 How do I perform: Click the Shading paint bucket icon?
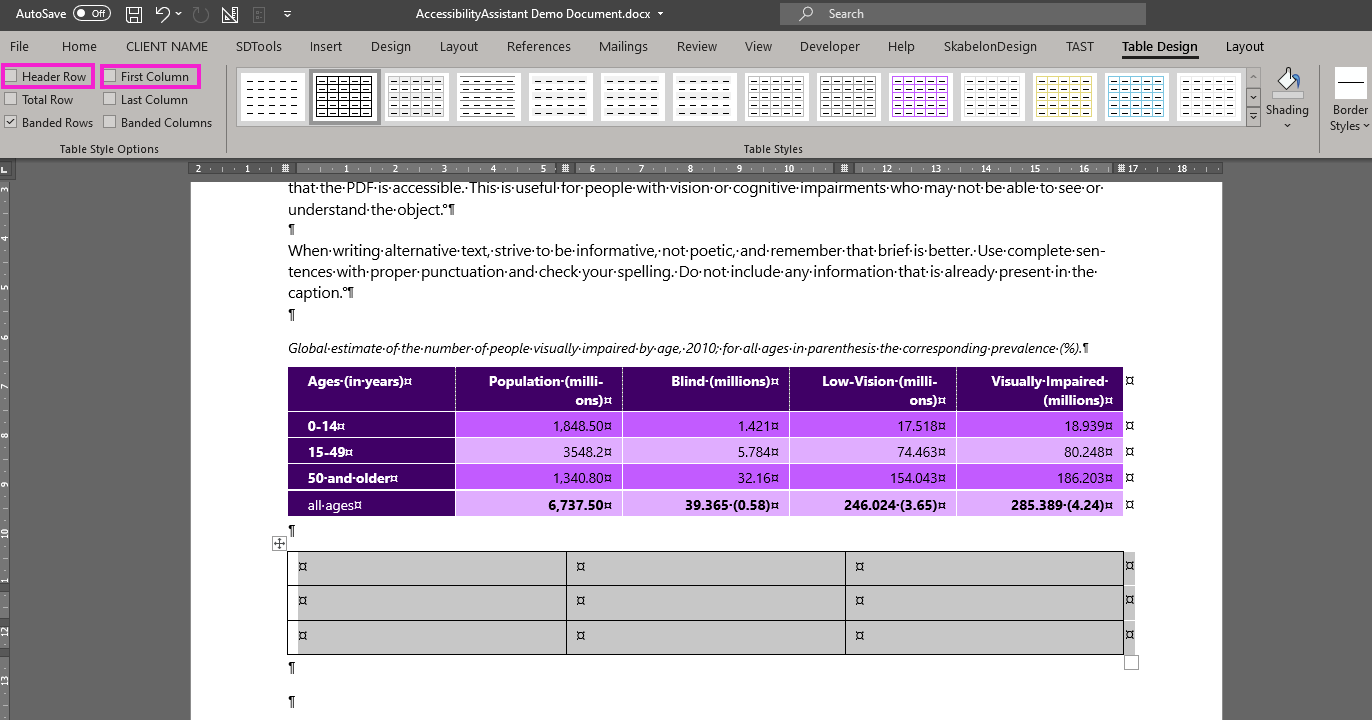(x=1287, y=83)
